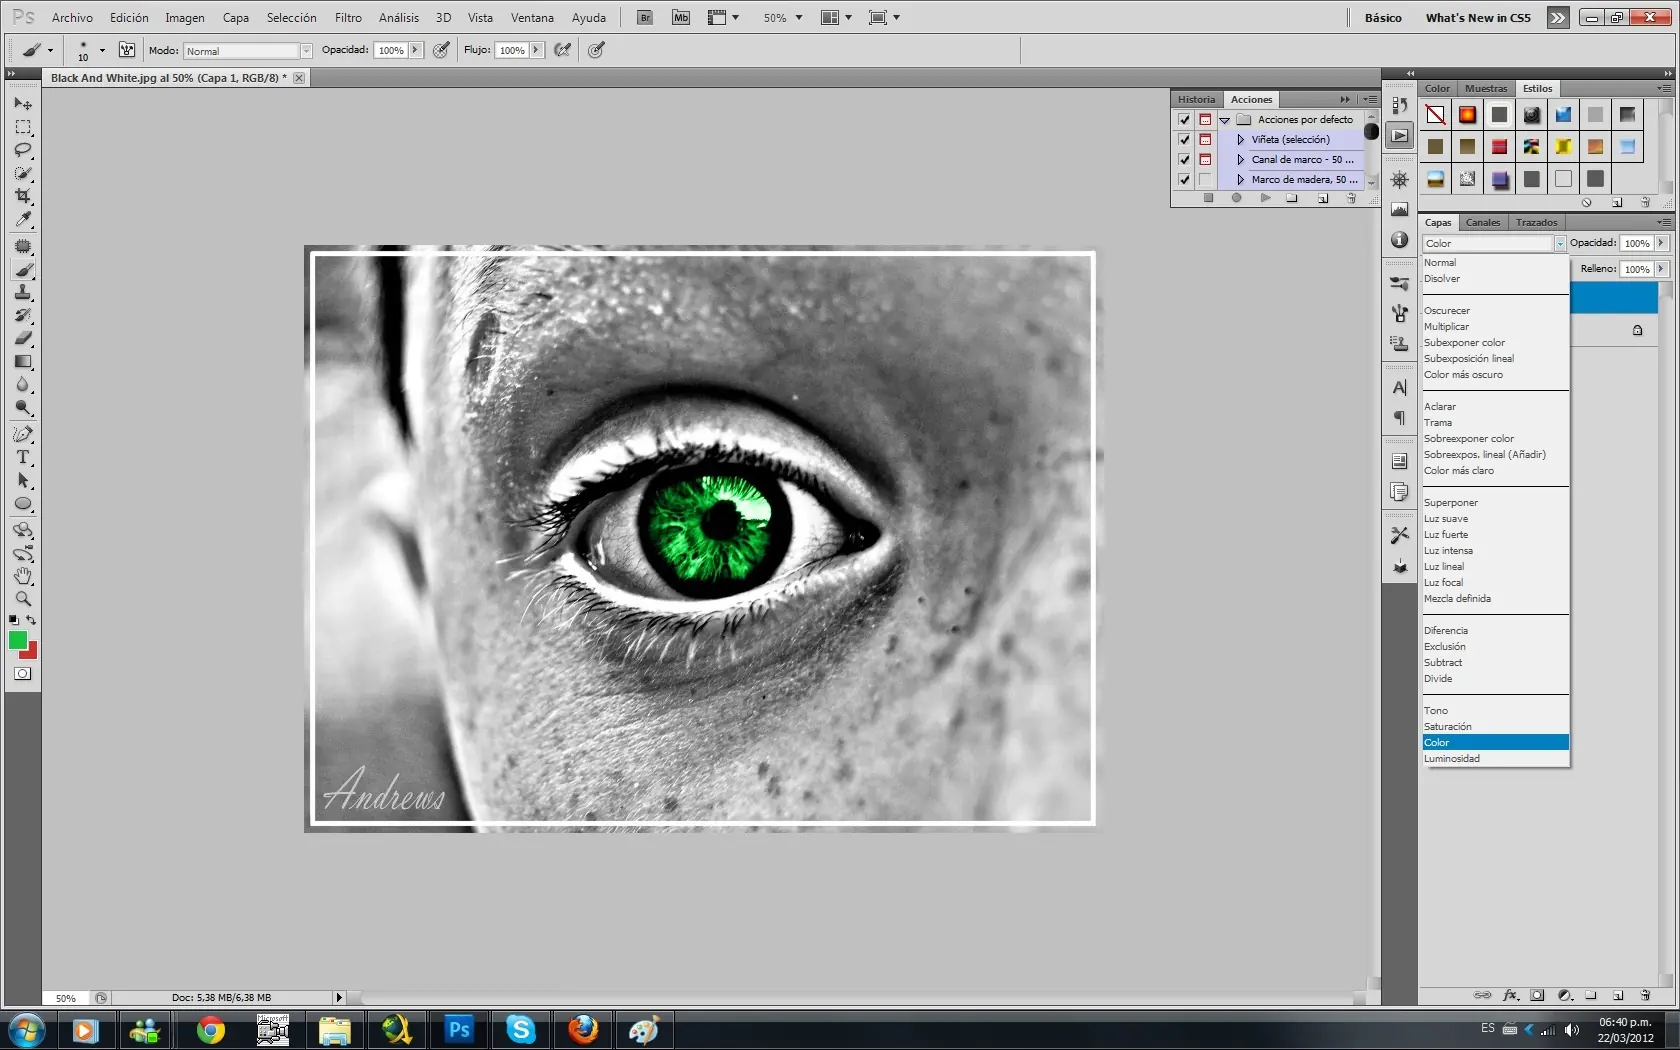Select What's New in CS5 workspace
1680x1050 pixels.
[x=1478, y=18]
